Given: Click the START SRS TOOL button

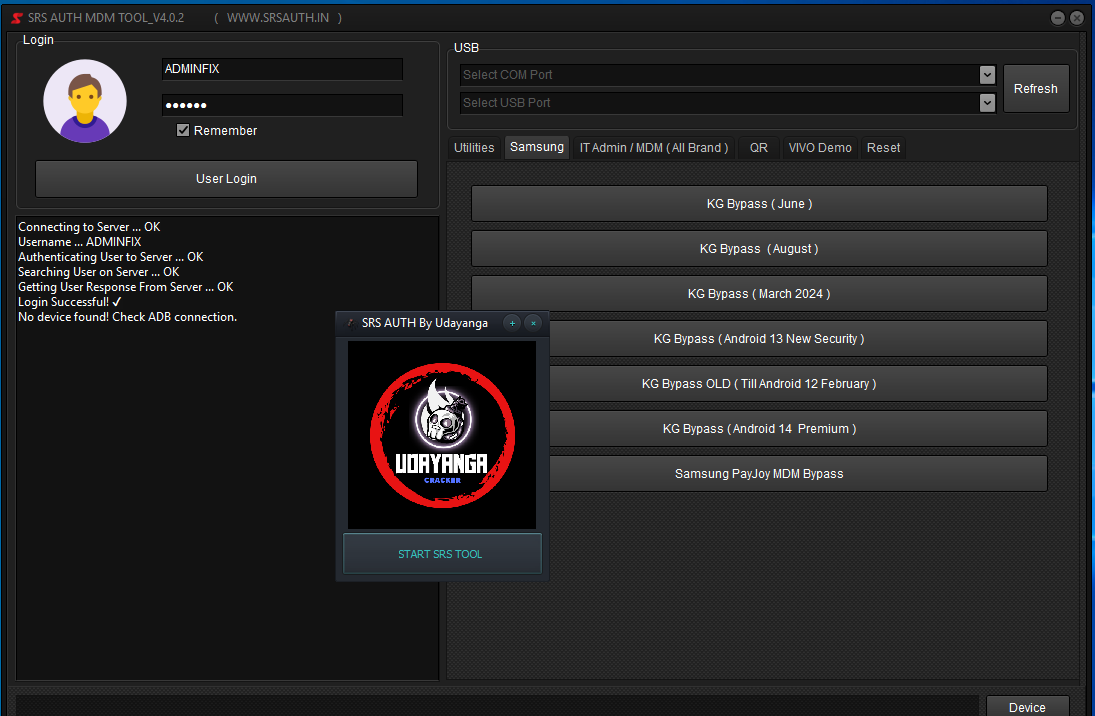Looking at the screenshot, I should 442,554.
